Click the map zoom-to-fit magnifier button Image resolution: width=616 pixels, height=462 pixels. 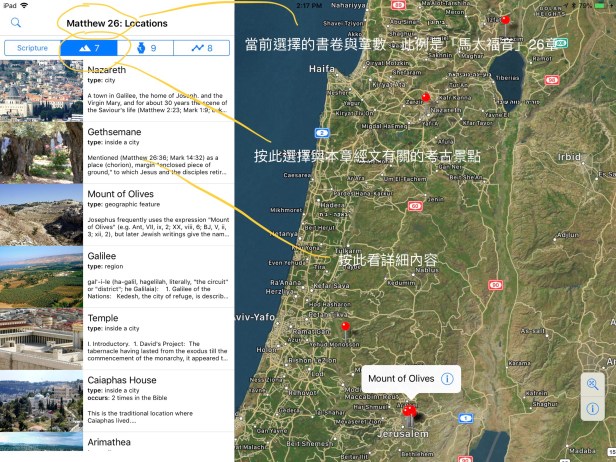(x=593, y=385)
